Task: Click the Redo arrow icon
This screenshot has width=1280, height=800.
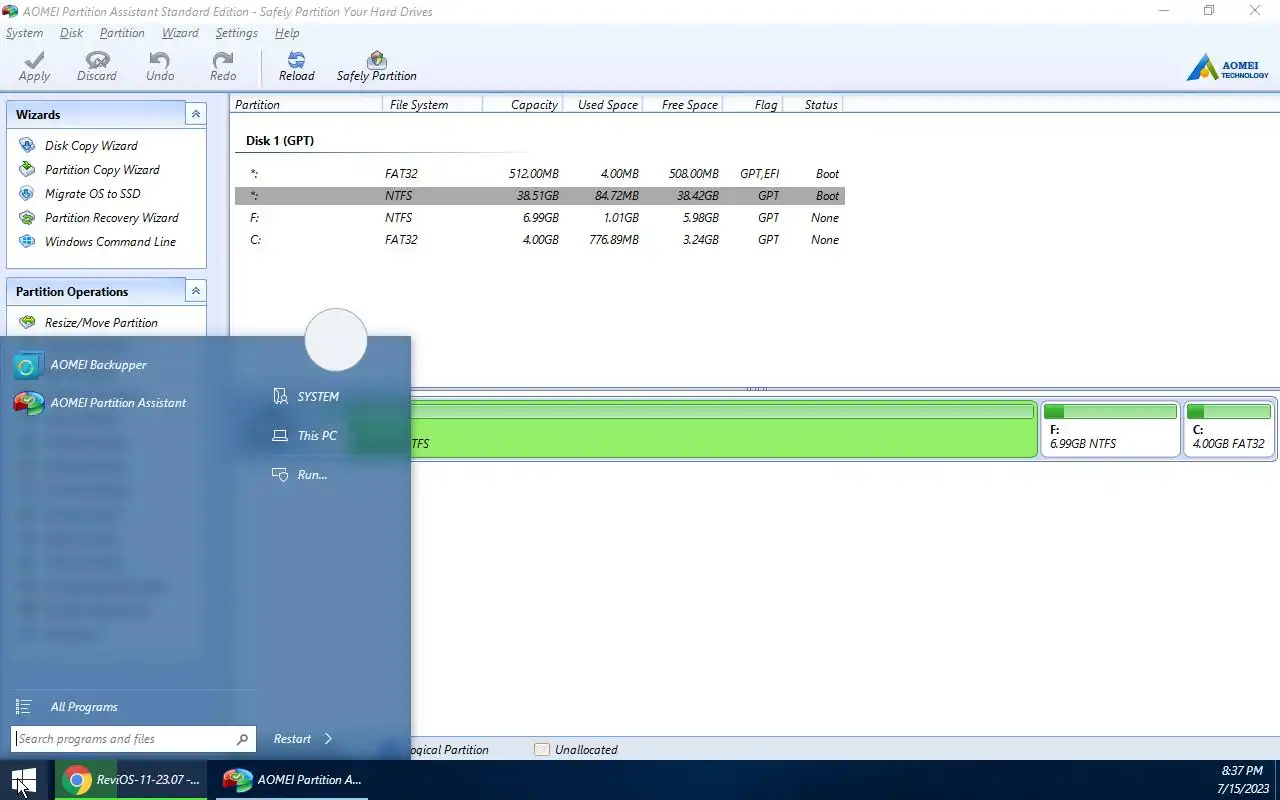Action: click(x=223, y=60)
